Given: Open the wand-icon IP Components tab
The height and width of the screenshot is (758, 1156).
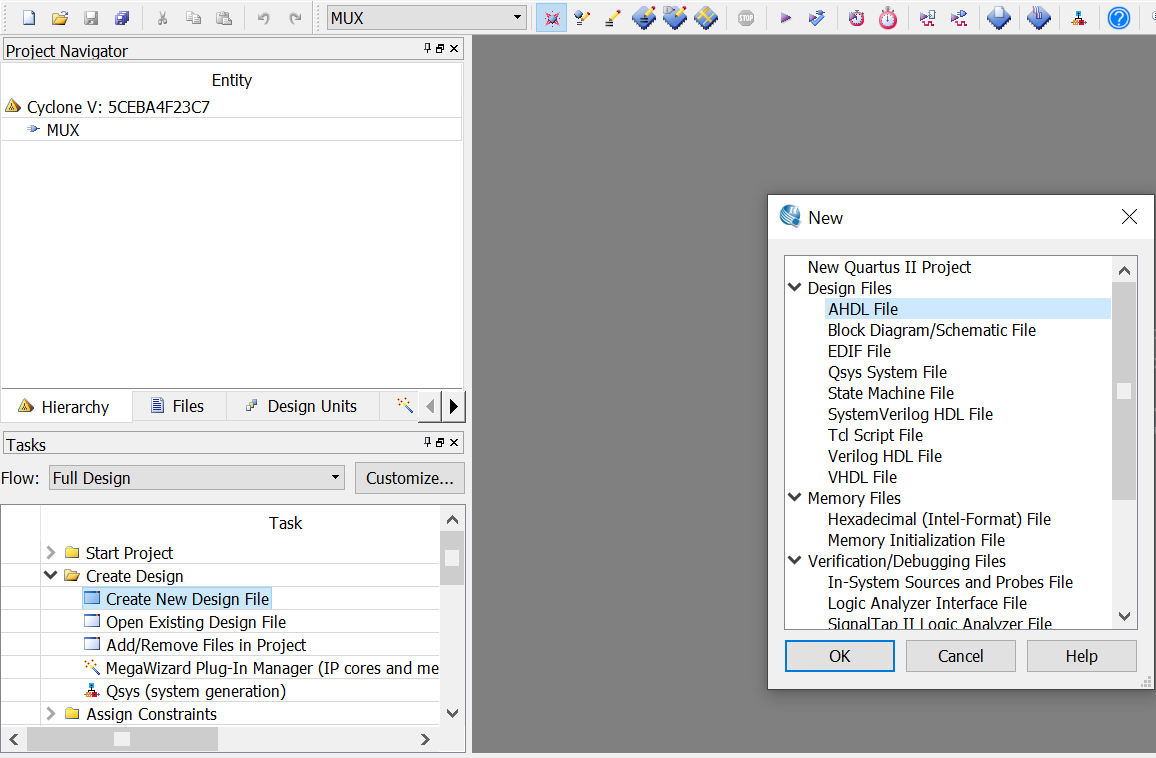Looking at the screenshot, I should tap(405, 405).
